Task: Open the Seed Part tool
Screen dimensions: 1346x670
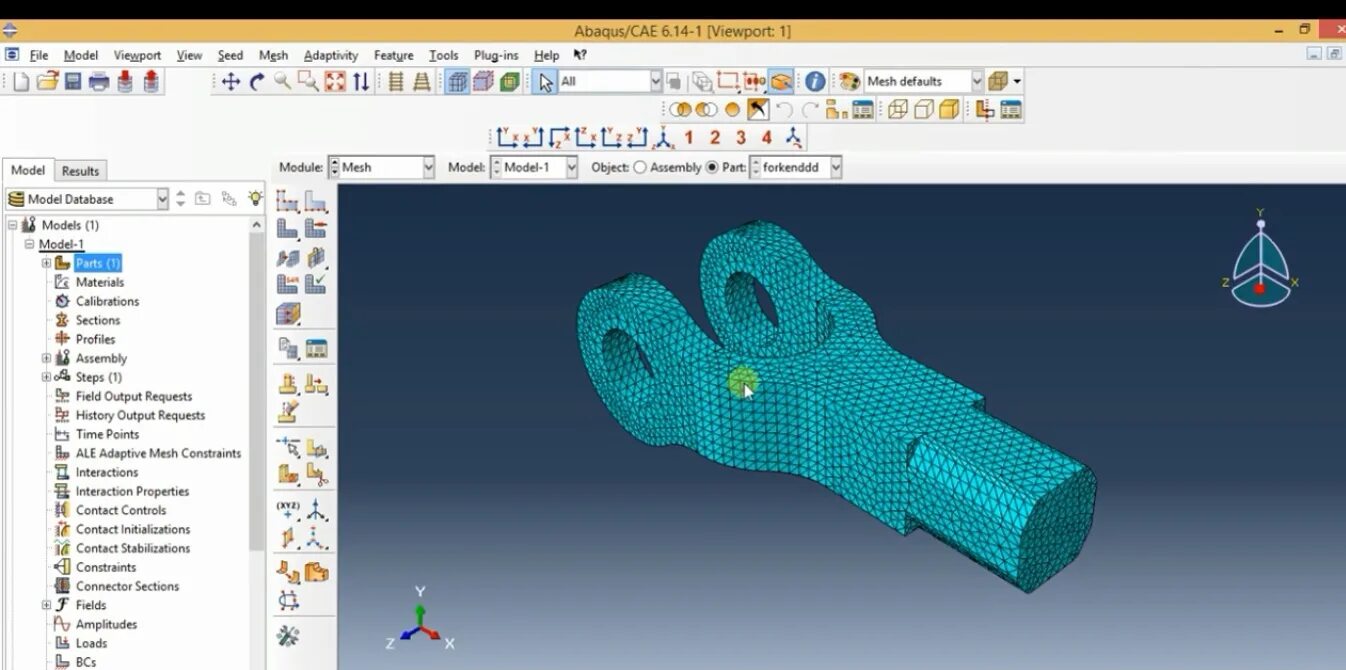Action: pyautogui.click(x=290, y=201)
